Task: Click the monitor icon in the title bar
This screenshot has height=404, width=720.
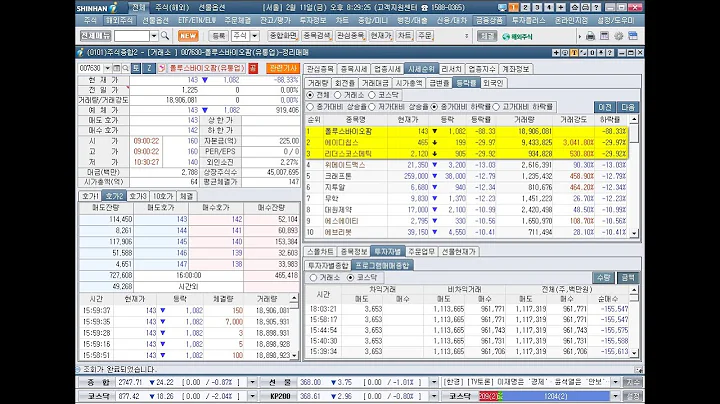Action: (x=502, y=7)
